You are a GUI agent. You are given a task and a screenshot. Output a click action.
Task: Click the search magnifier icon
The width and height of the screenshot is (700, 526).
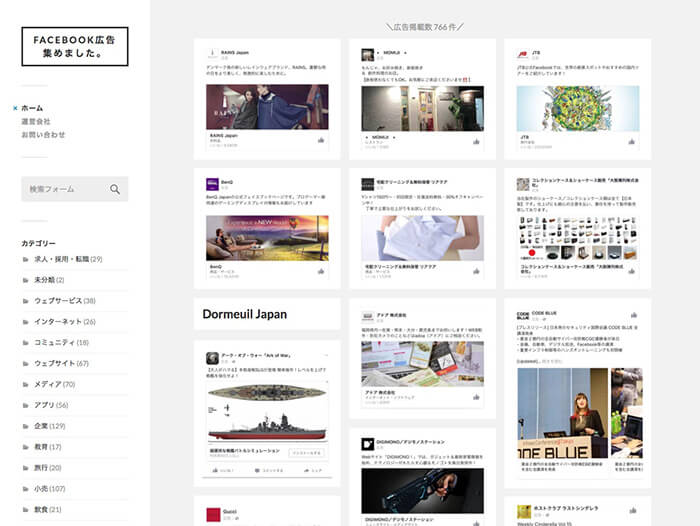[x=115, y=189]
